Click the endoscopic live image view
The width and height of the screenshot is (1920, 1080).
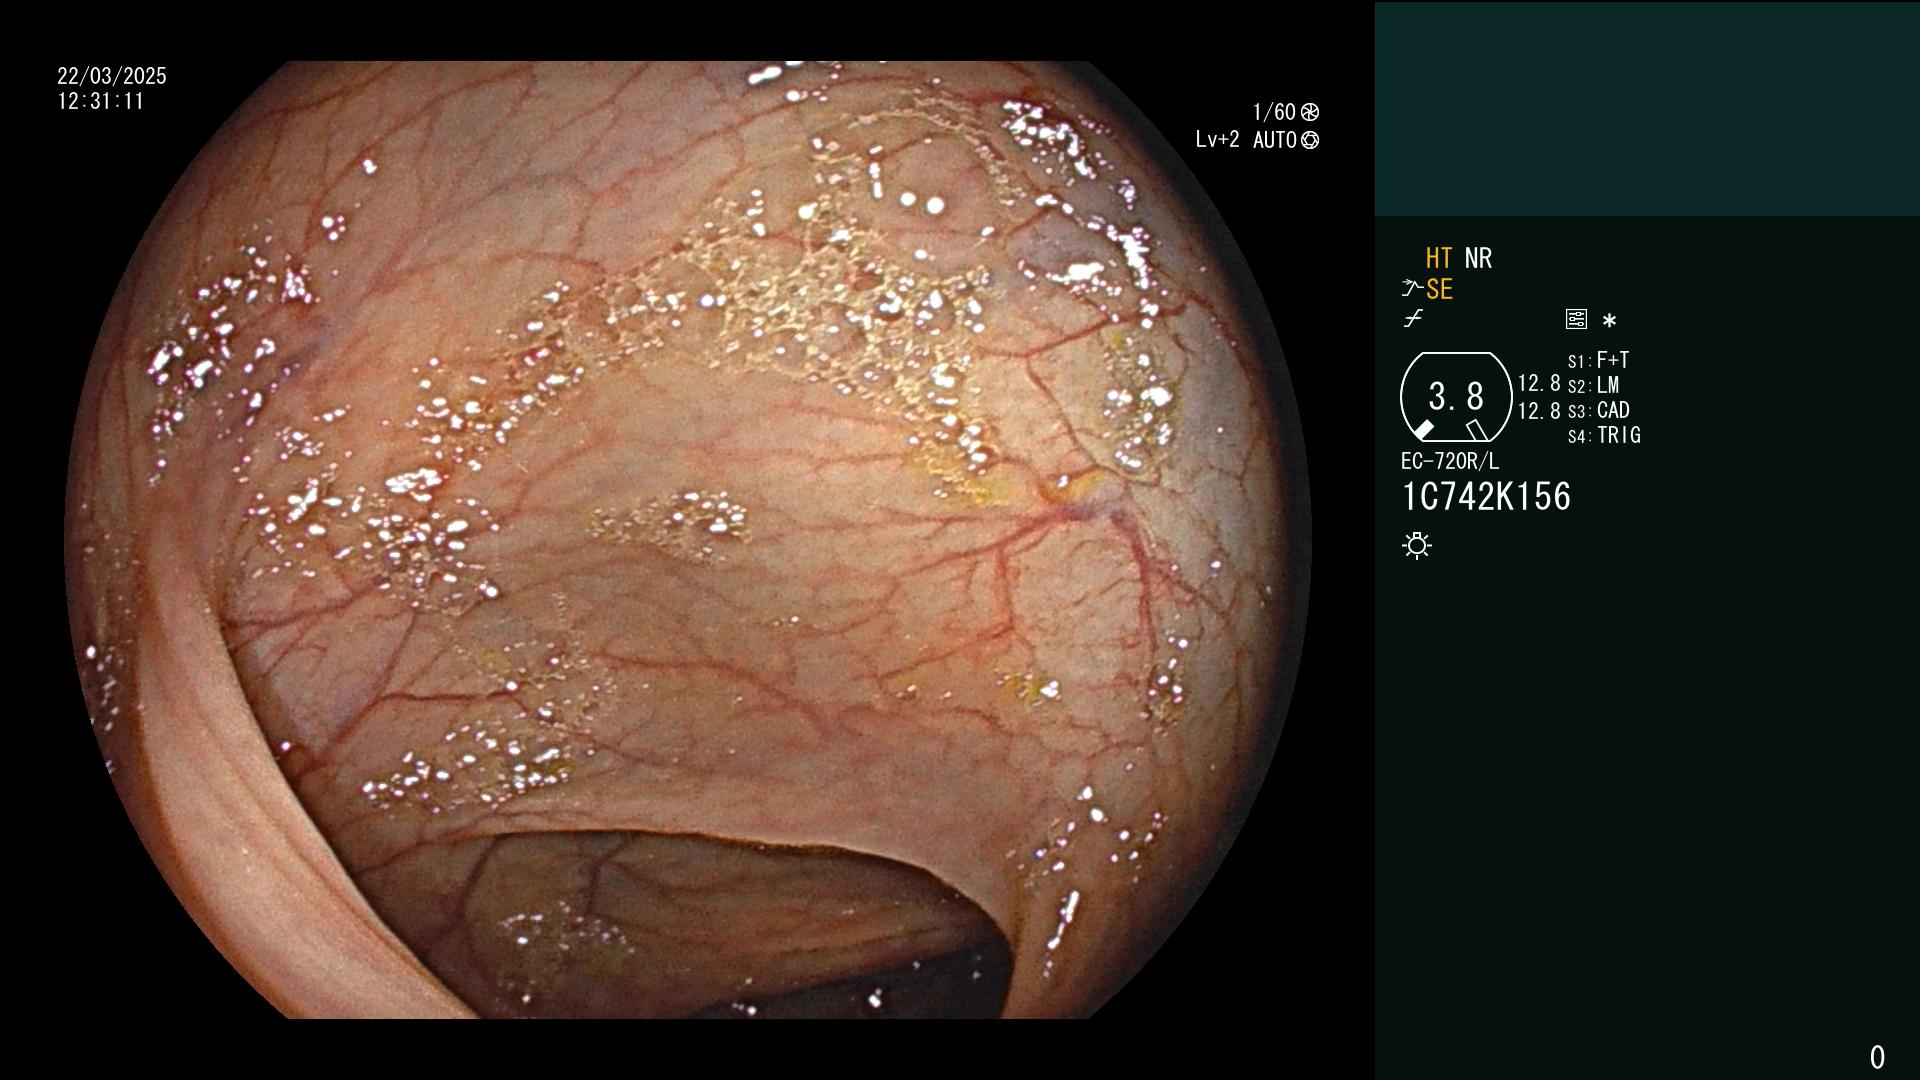pos(688,540)
